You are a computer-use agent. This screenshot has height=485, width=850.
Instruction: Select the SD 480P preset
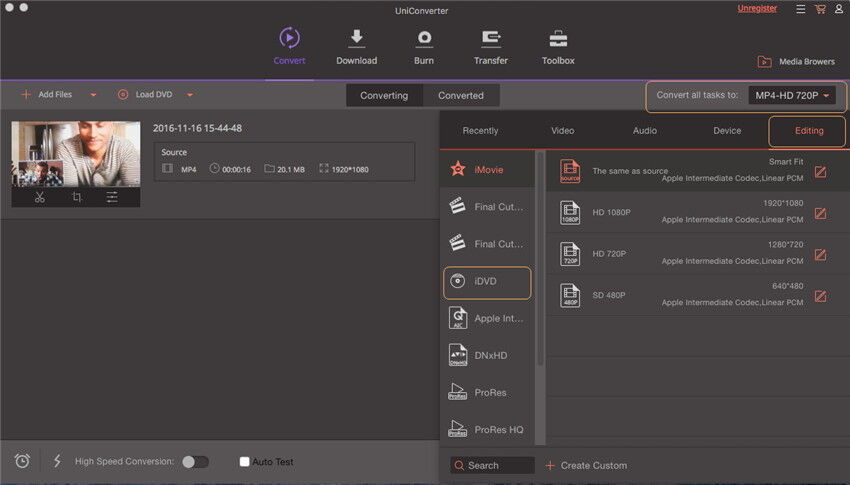click(x=698, y=295)
